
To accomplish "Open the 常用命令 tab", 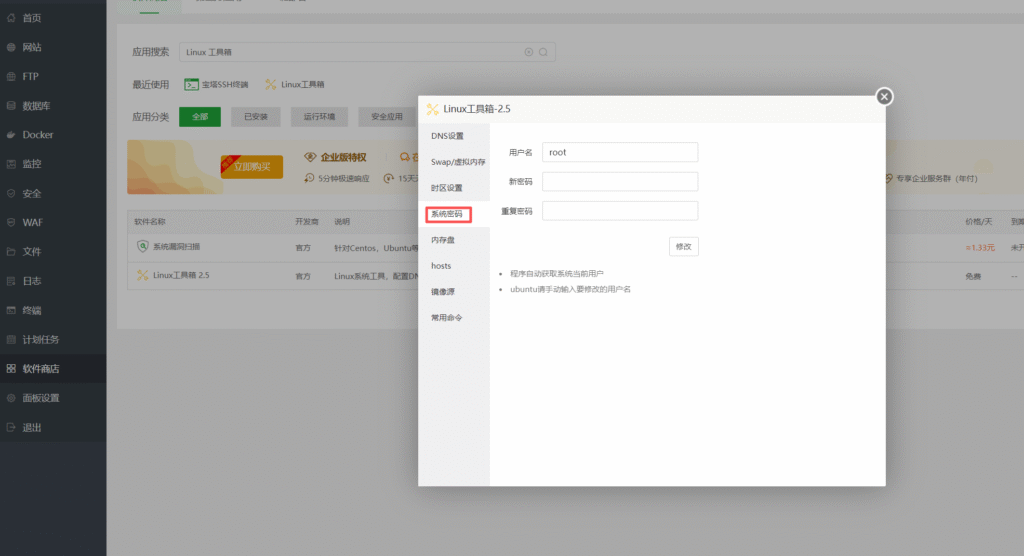I will point(447,318).
